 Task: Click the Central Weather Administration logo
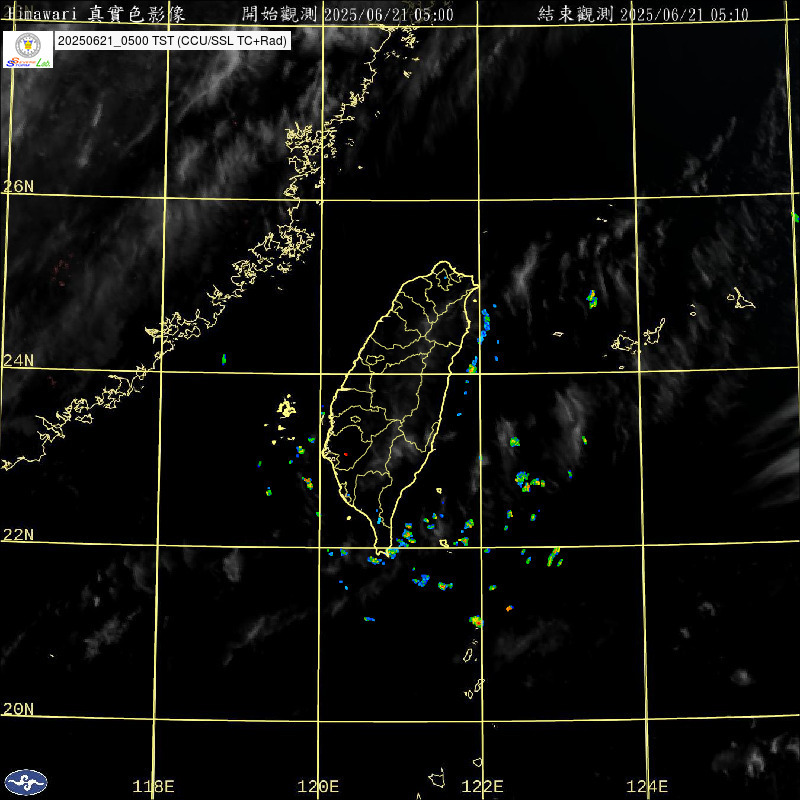[x=26, y=782]
